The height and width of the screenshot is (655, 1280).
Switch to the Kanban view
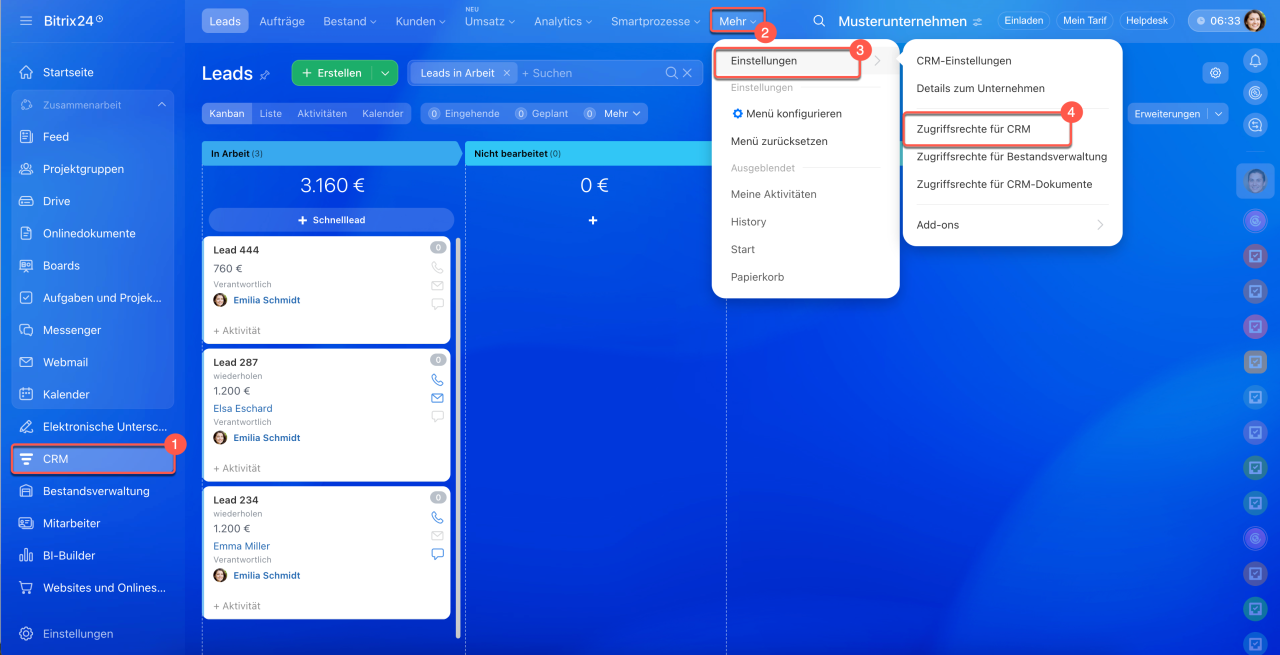click(x=227, y=114)
